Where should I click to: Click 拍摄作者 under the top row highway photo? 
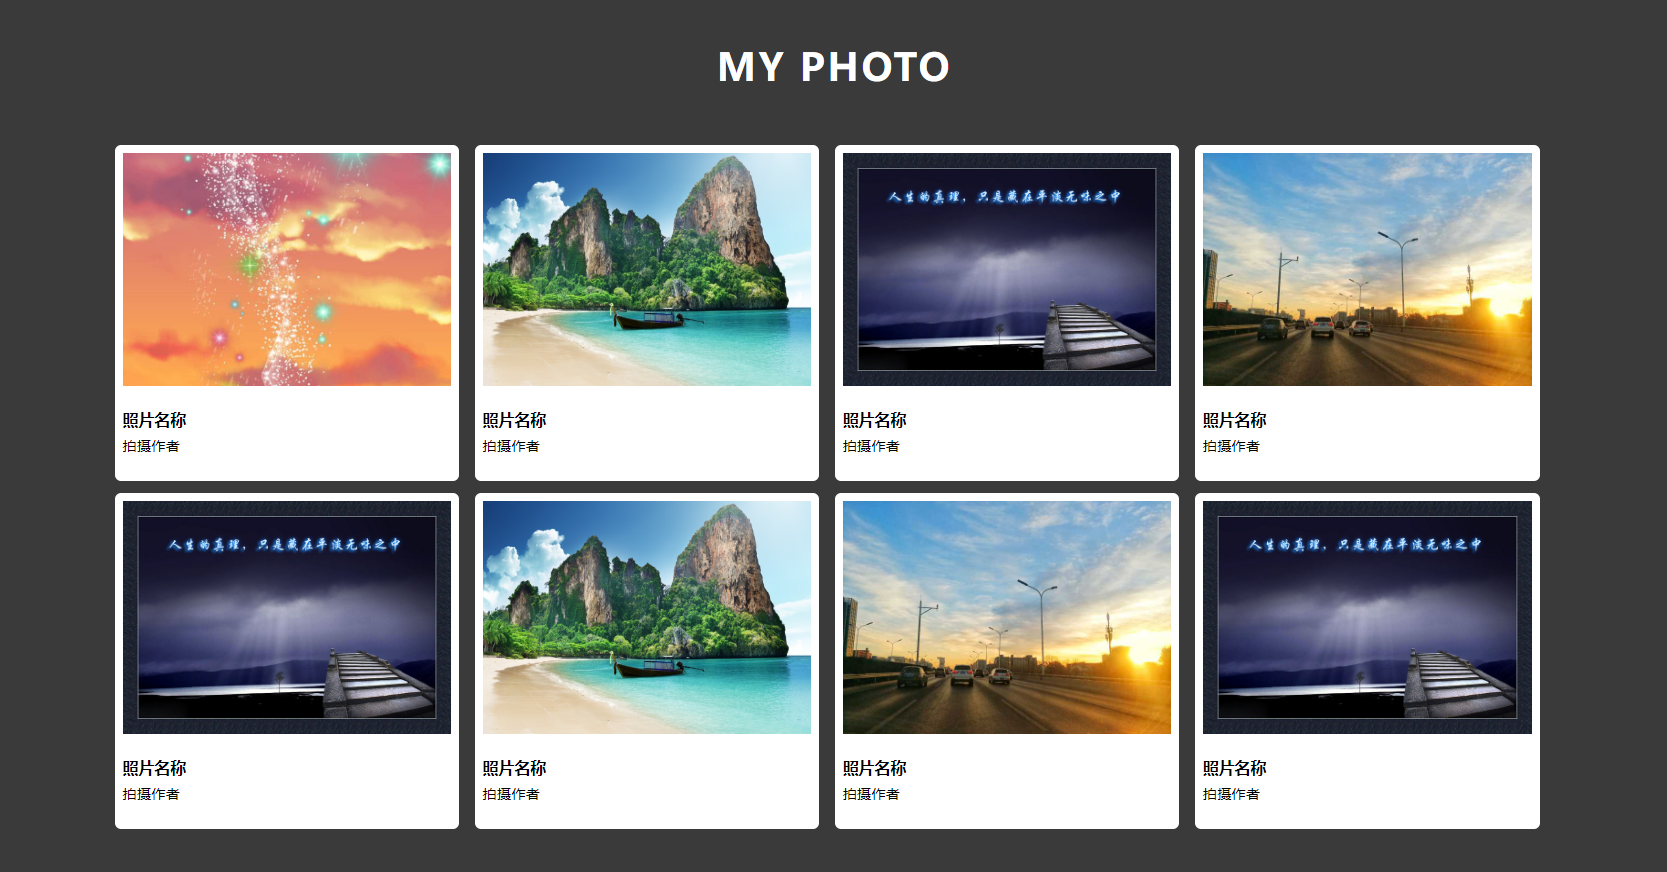point(1231,446)
